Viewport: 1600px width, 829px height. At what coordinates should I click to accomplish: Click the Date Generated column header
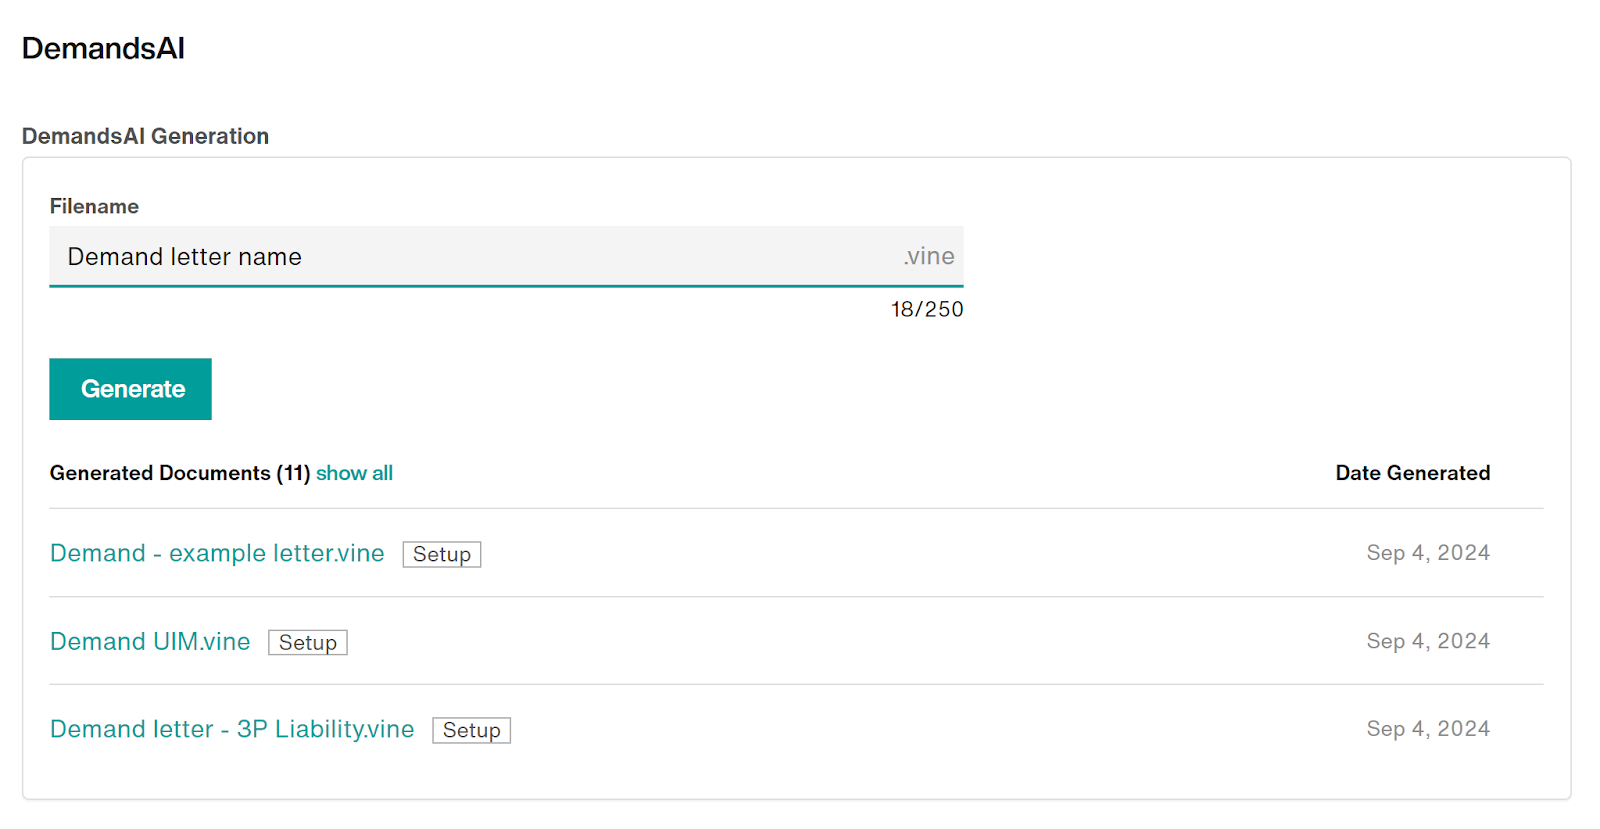pyautogui.click(x=1412, y=473)
